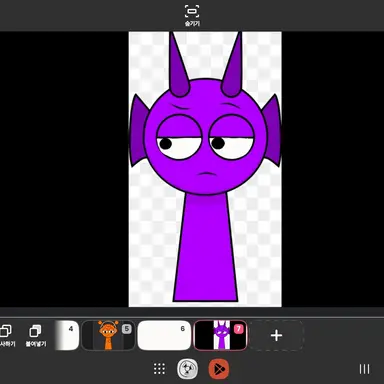Select frame 5 with orange character
384x384 pixels.
108,335
